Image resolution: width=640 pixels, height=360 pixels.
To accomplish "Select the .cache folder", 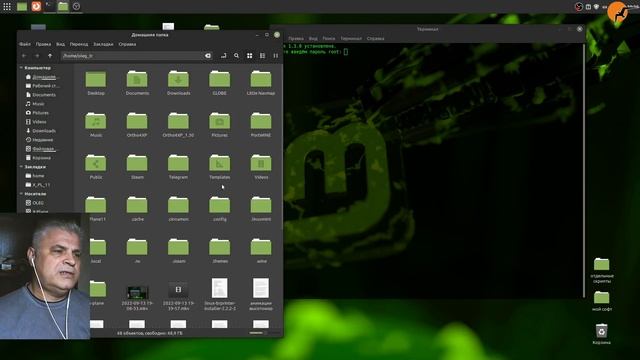I will [137, 205].
